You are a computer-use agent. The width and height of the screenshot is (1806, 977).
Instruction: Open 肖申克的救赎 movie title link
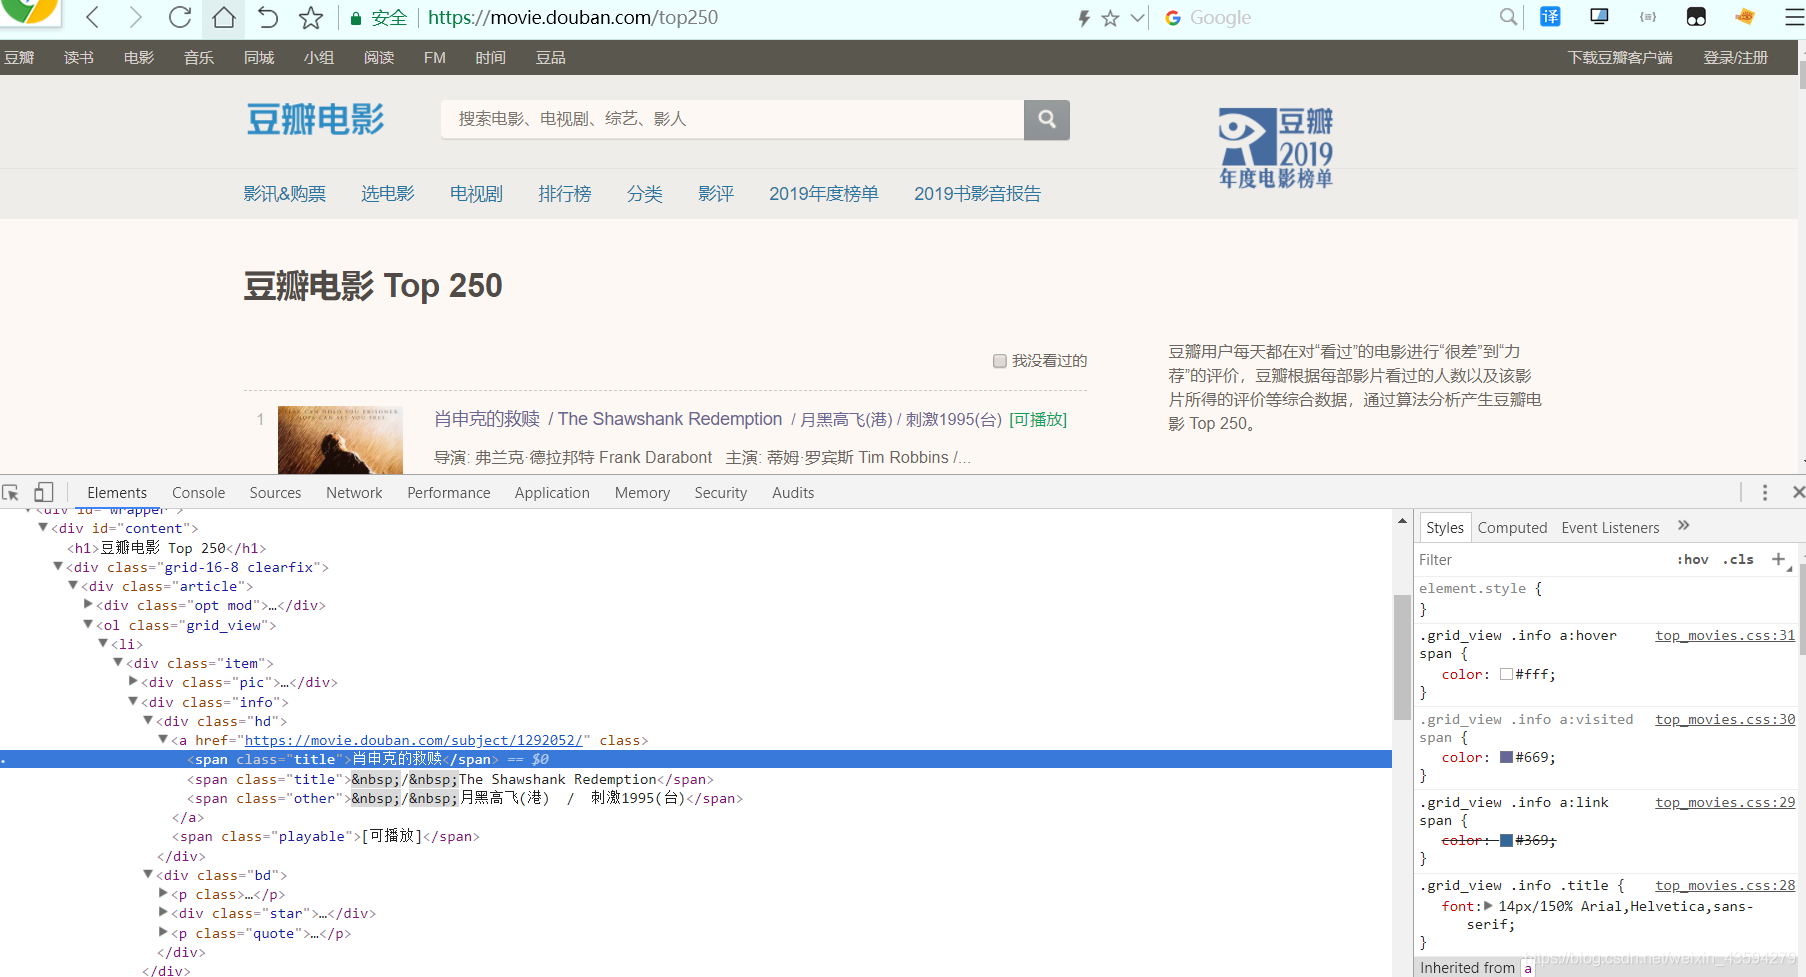[487, 419]
